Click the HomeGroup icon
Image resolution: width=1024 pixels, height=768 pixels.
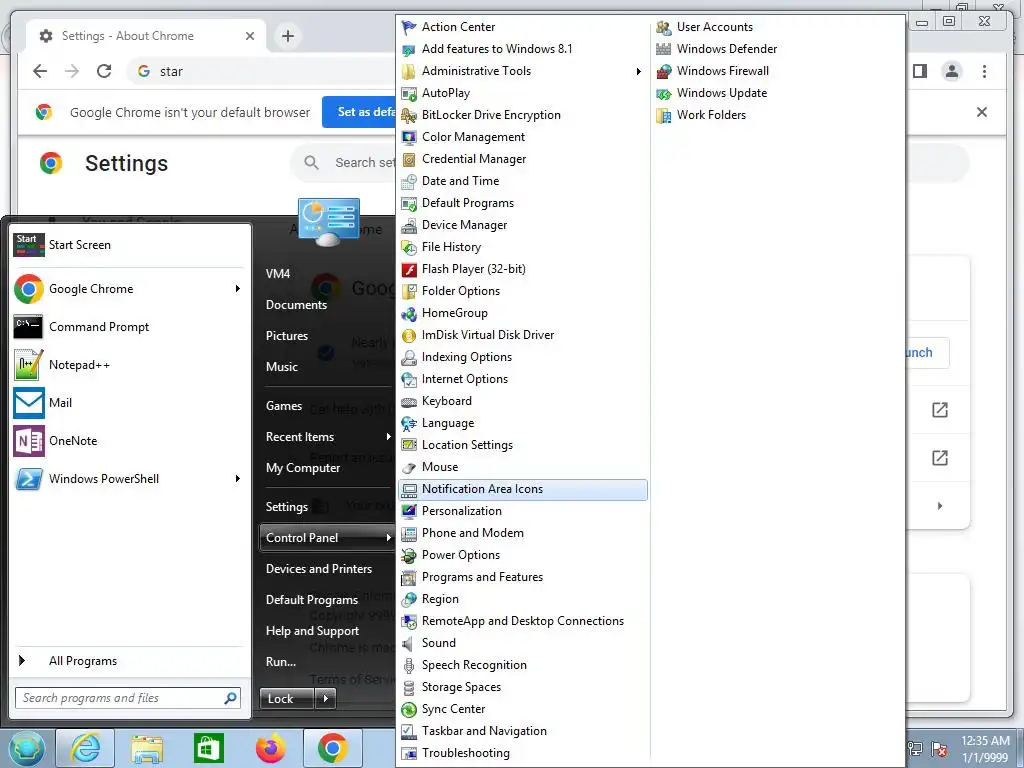pos(409,313)
